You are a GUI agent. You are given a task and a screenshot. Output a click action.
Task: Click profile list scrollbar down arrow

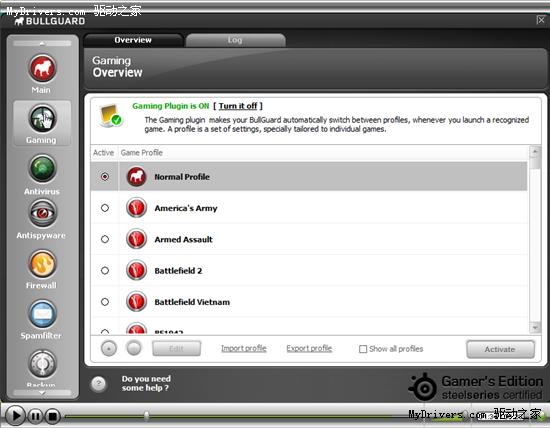[x=535, y=328]
